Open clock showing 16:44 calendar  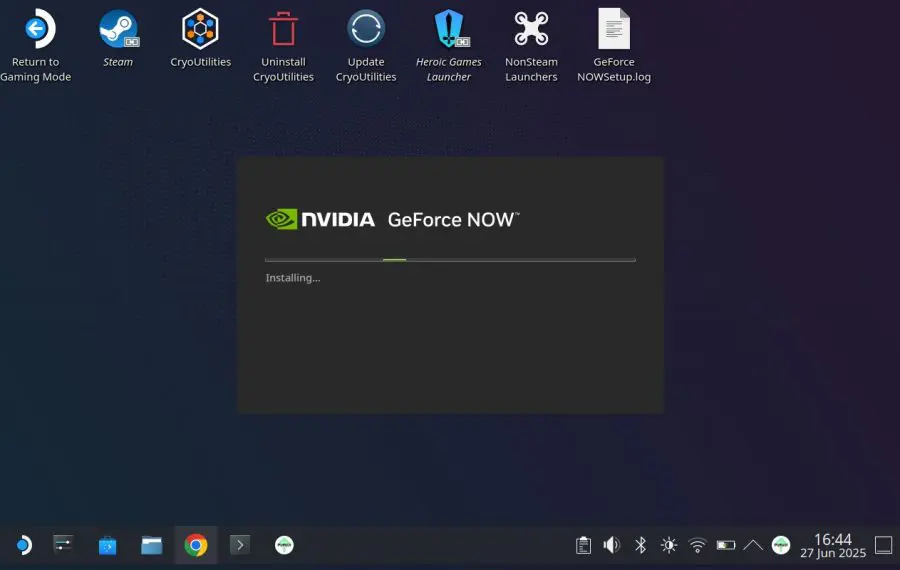click(x=833, y=545)
